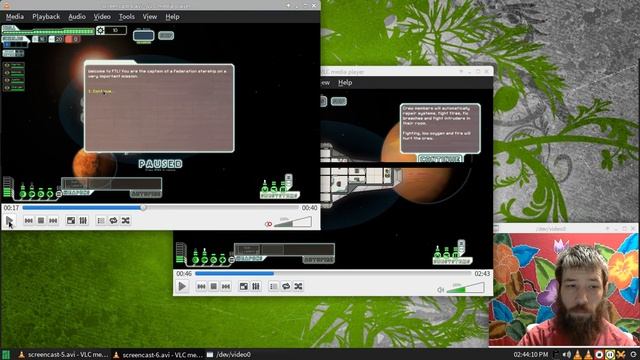Viewport: 640px width, 360px height.
Task: Previous track button in screencast-5 VLC window
Action: pos(29,221)
